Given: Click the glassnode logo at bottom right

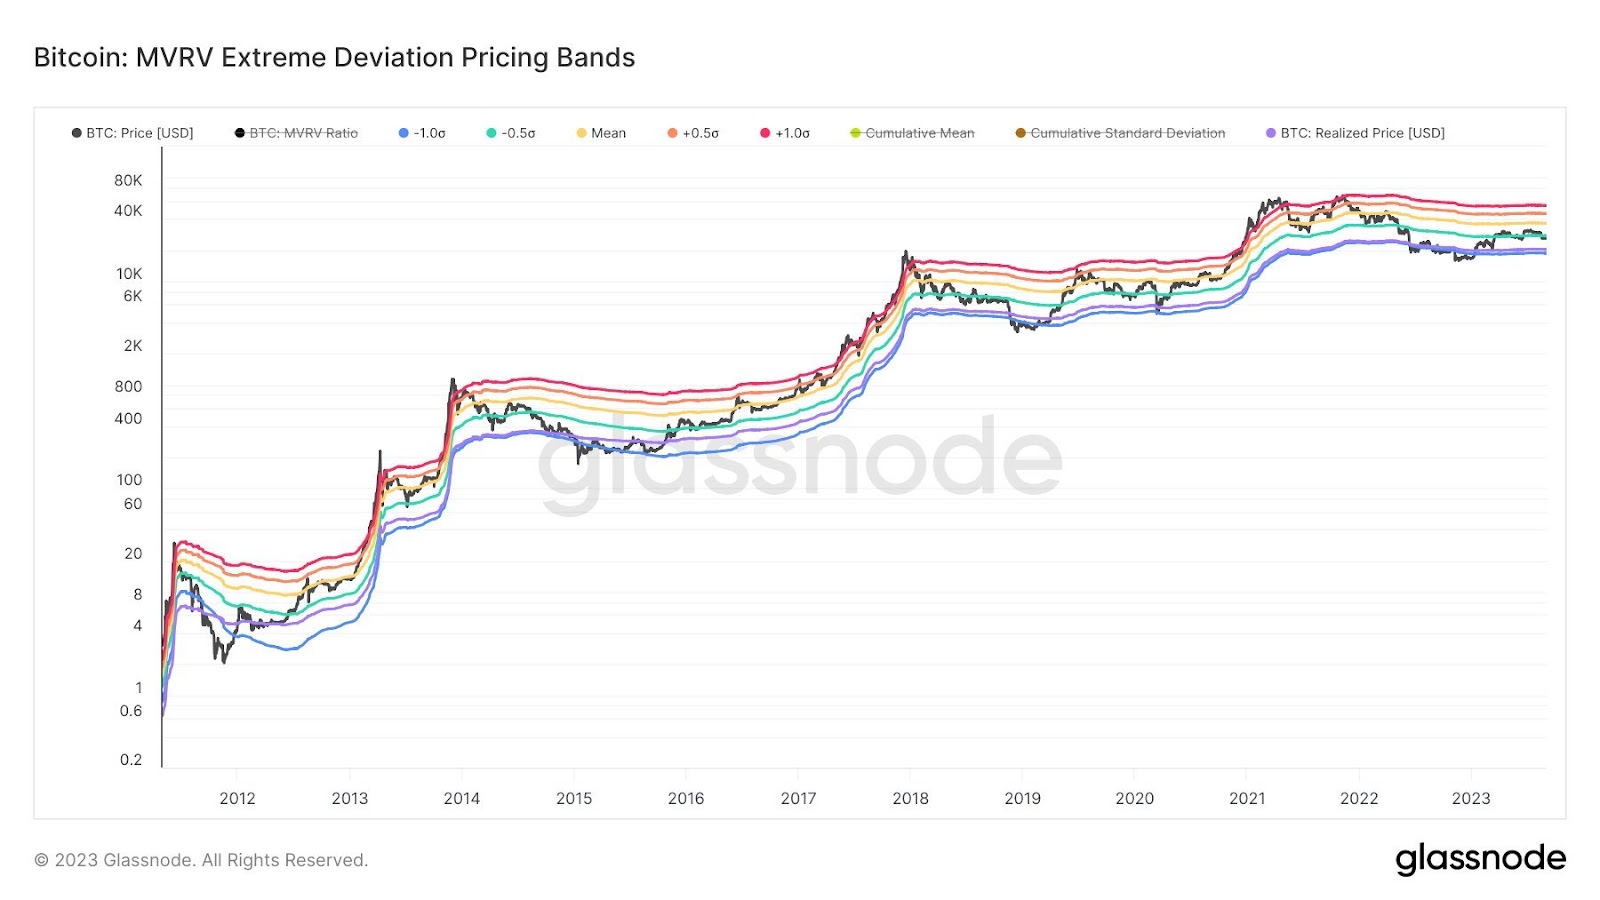Looking at the screenshot, I should coord(1481,859).
